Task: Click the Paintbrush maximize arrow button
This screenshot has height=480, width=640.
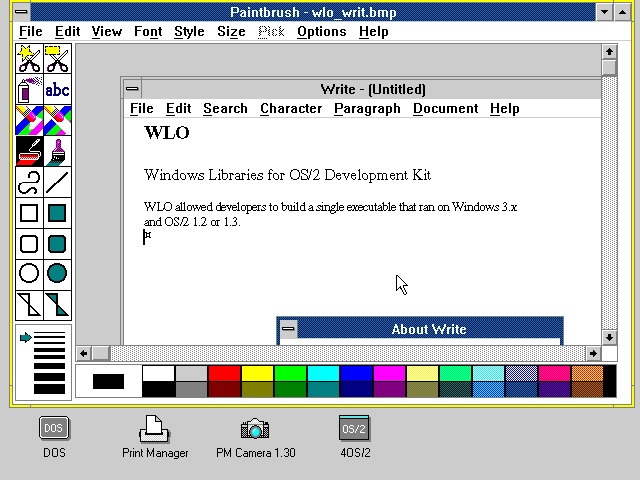Action: (x=622, y=12)
